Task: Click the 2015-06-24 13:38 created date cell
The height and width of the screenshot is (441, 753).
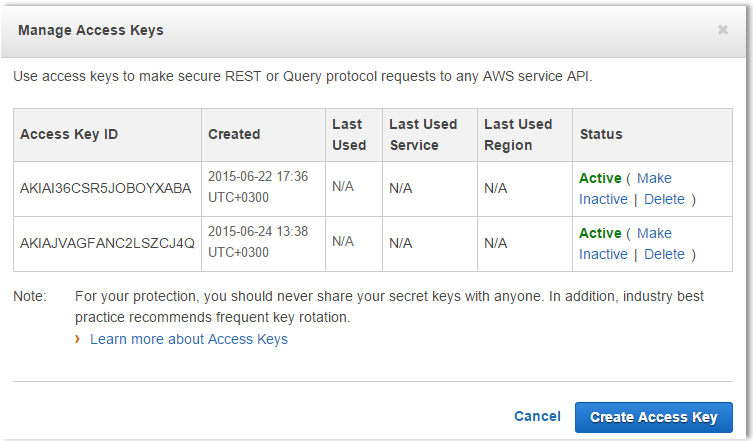Action: 258,242
